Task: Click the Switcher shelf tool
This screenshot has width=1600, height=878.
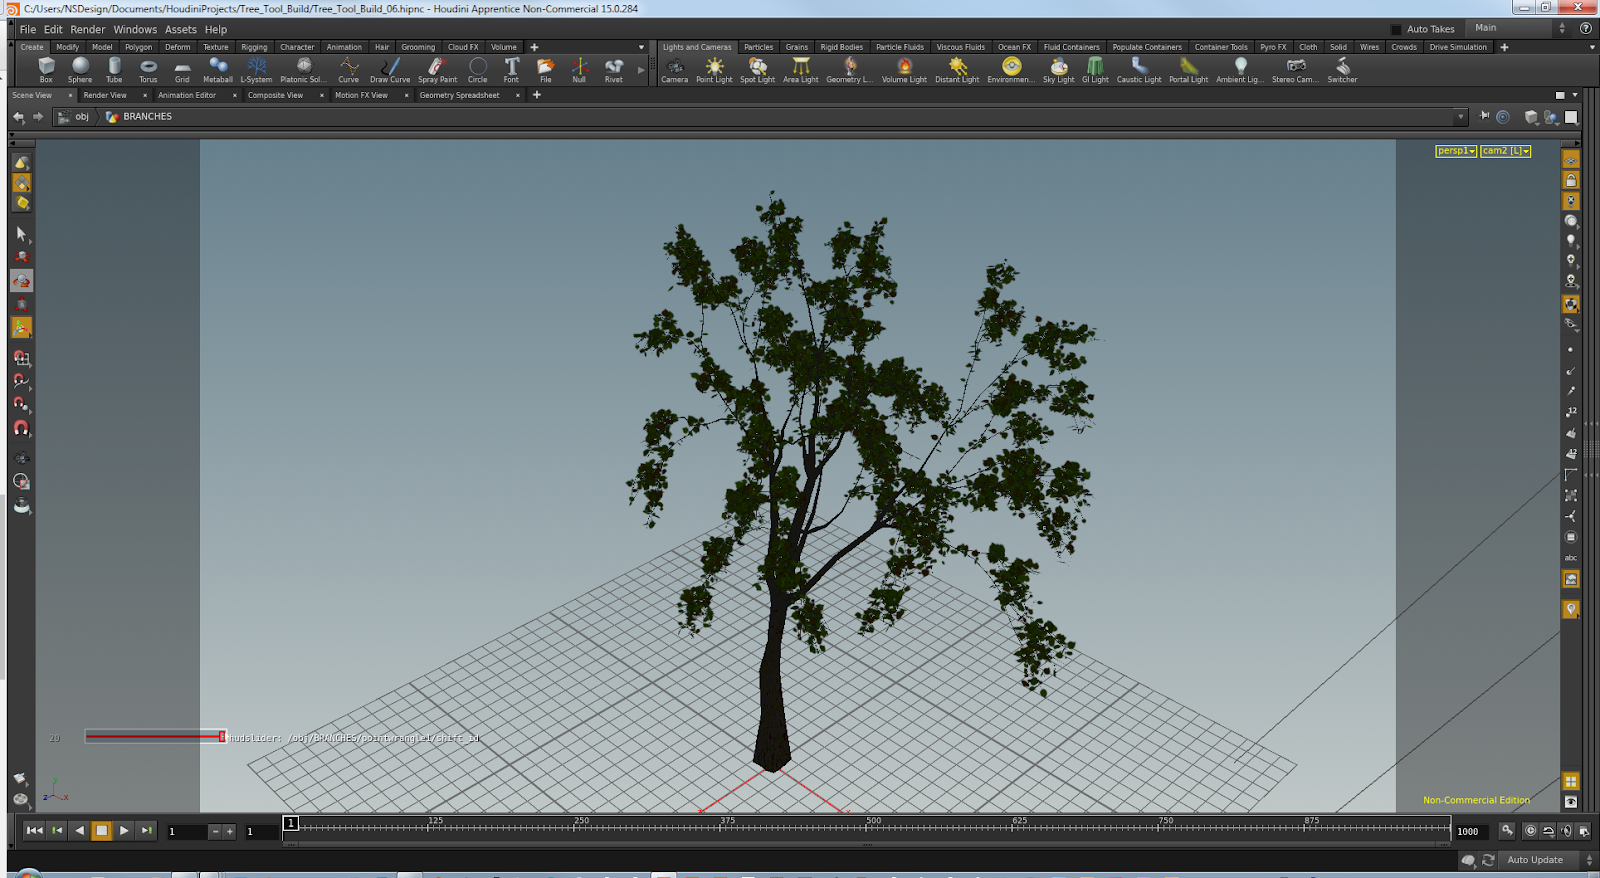Action: (x=1342, y=70)
